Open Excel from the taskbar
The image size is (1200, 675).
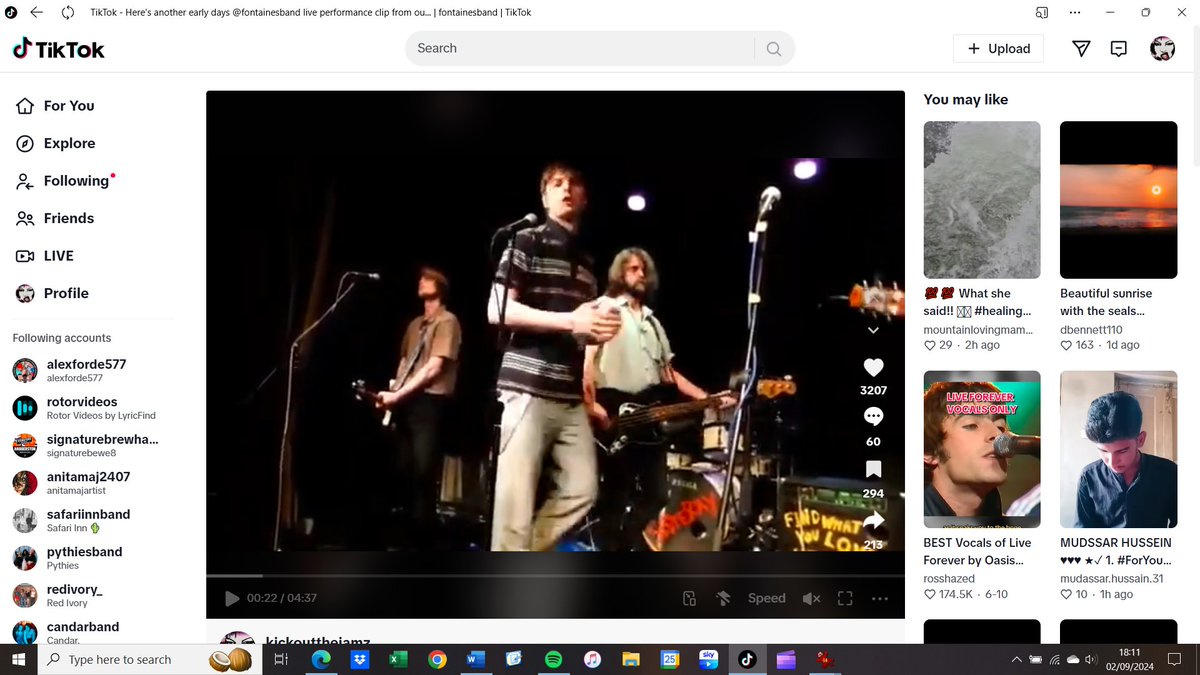coord(398,659)
